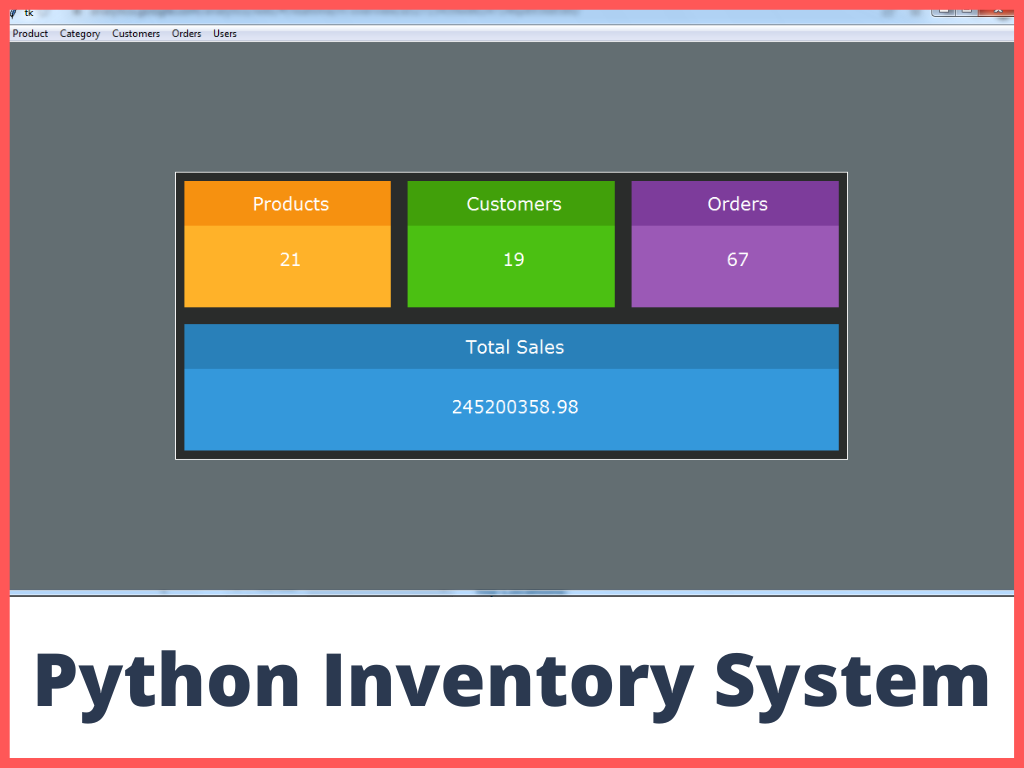Select the Orders count showing 67
This screenshot has height=768, width=1024.
737,259
